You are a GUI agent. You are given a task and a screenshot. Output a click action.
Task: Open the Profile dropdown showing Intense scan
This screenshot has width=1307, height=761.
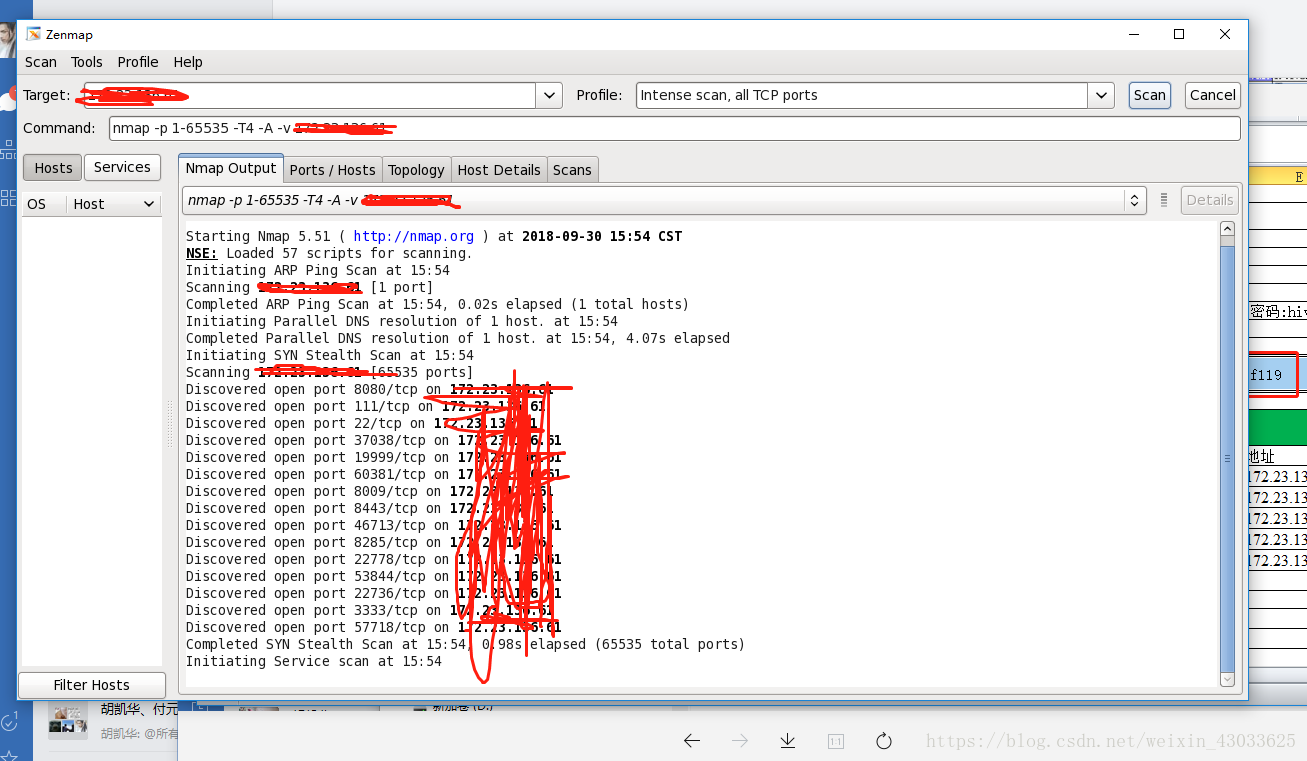1100,94
